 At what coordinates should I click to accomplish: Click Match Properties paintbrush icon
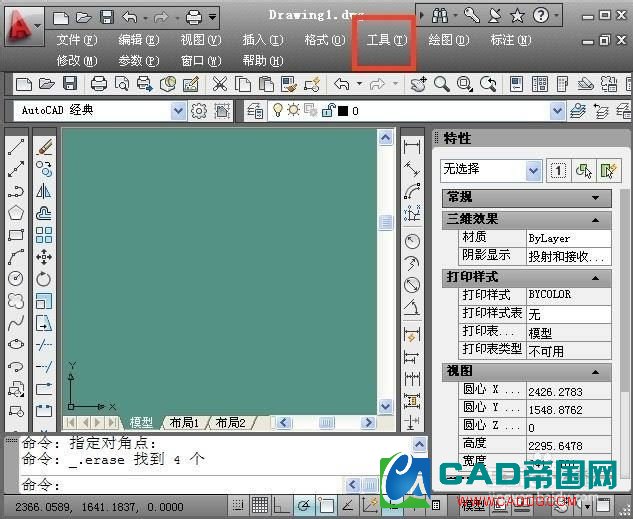289,84
